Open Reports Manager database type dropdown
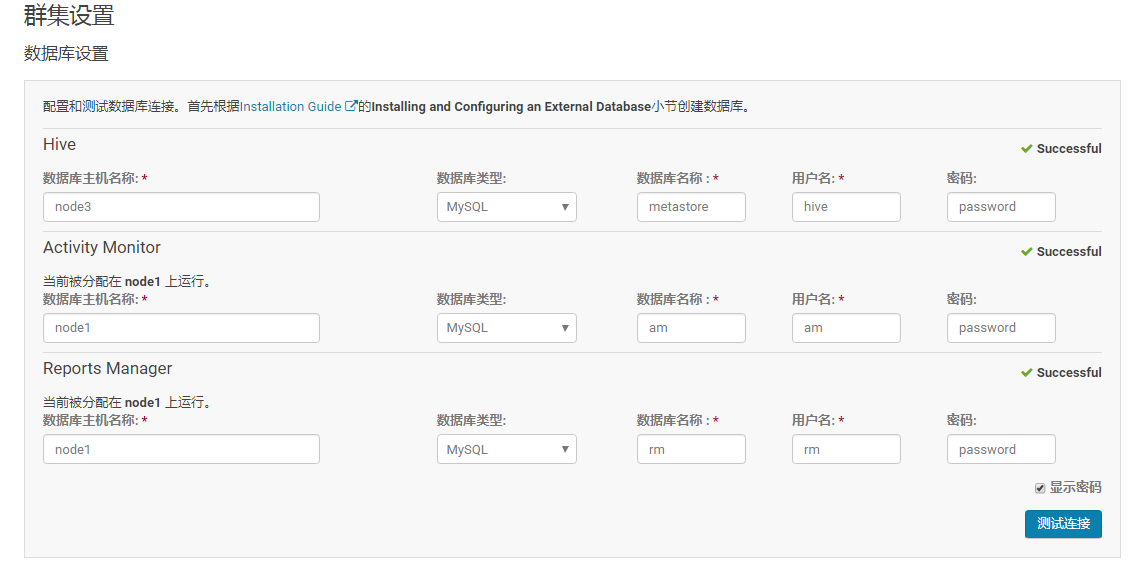The image size is (1137, 568). [506, 450]
